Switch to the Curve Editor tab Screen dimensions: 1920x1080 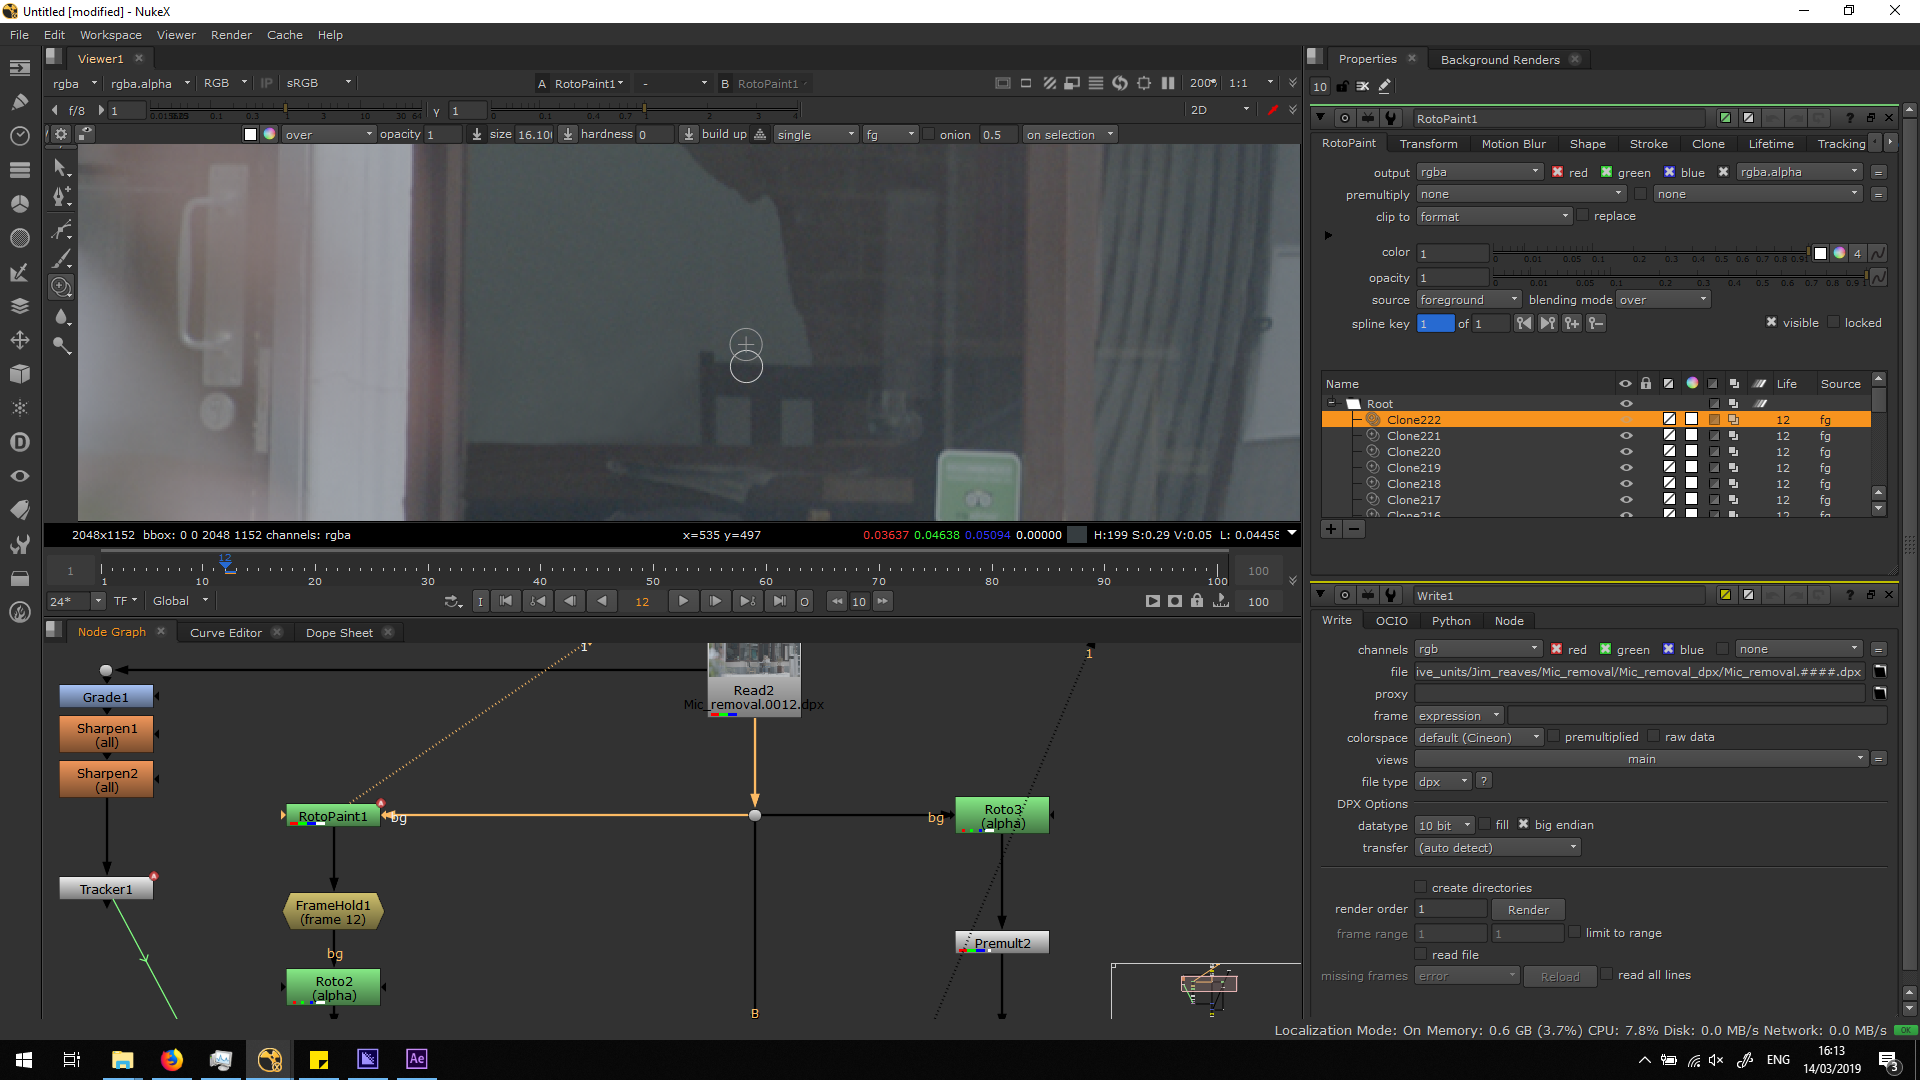pos(225,632)
